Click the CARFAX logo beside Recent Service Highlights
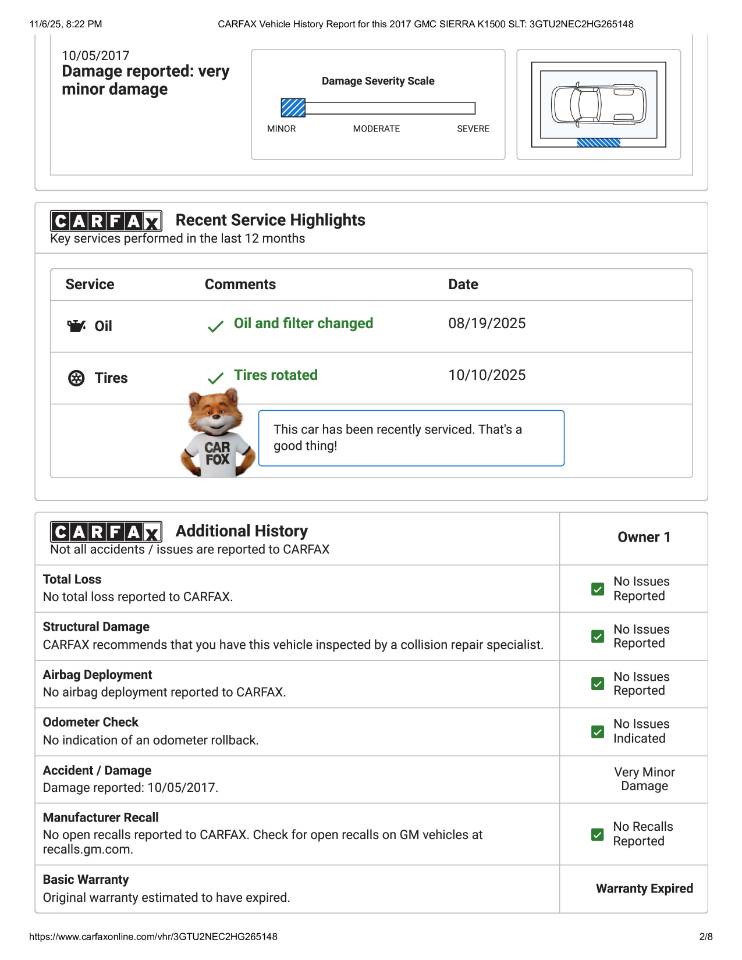Image resolution: width=742 pixels, height=960 pixels. tap(106, 221)
